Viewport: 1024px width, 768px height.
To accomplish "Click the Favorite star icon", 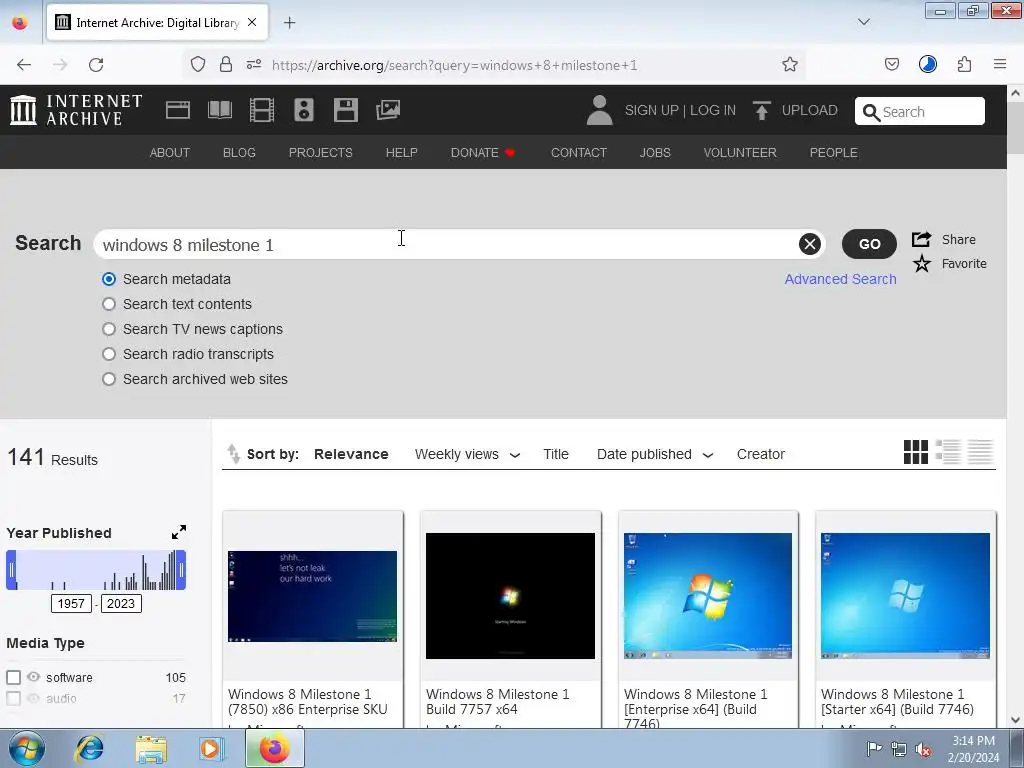I will (921, 264).
